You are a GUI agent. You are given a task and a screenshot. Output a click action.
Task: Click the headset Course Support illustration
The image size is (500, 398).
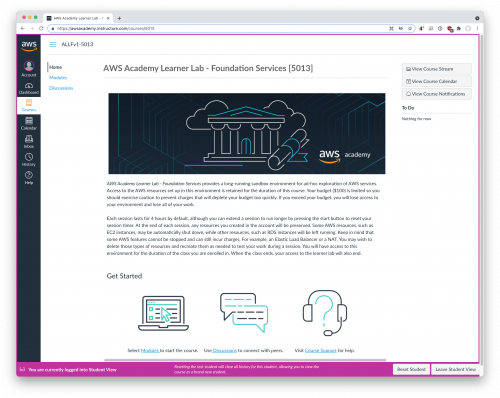pyautogui.click(x=325, y=313)
